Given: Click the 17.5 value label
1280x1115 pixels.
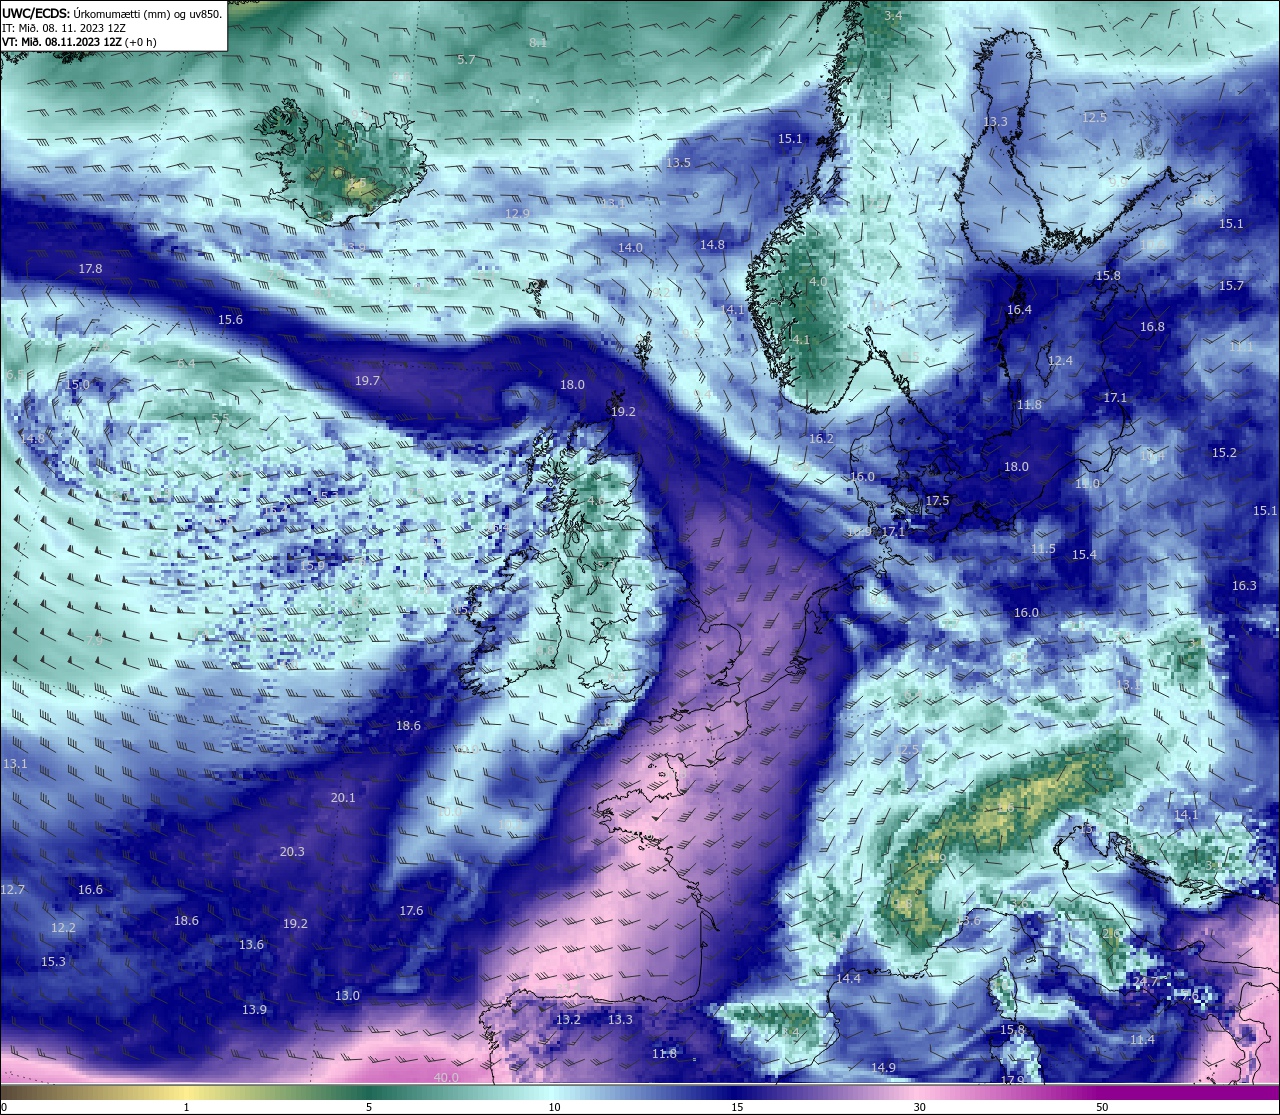Looking at the screenshot, I should coord(937,501).
